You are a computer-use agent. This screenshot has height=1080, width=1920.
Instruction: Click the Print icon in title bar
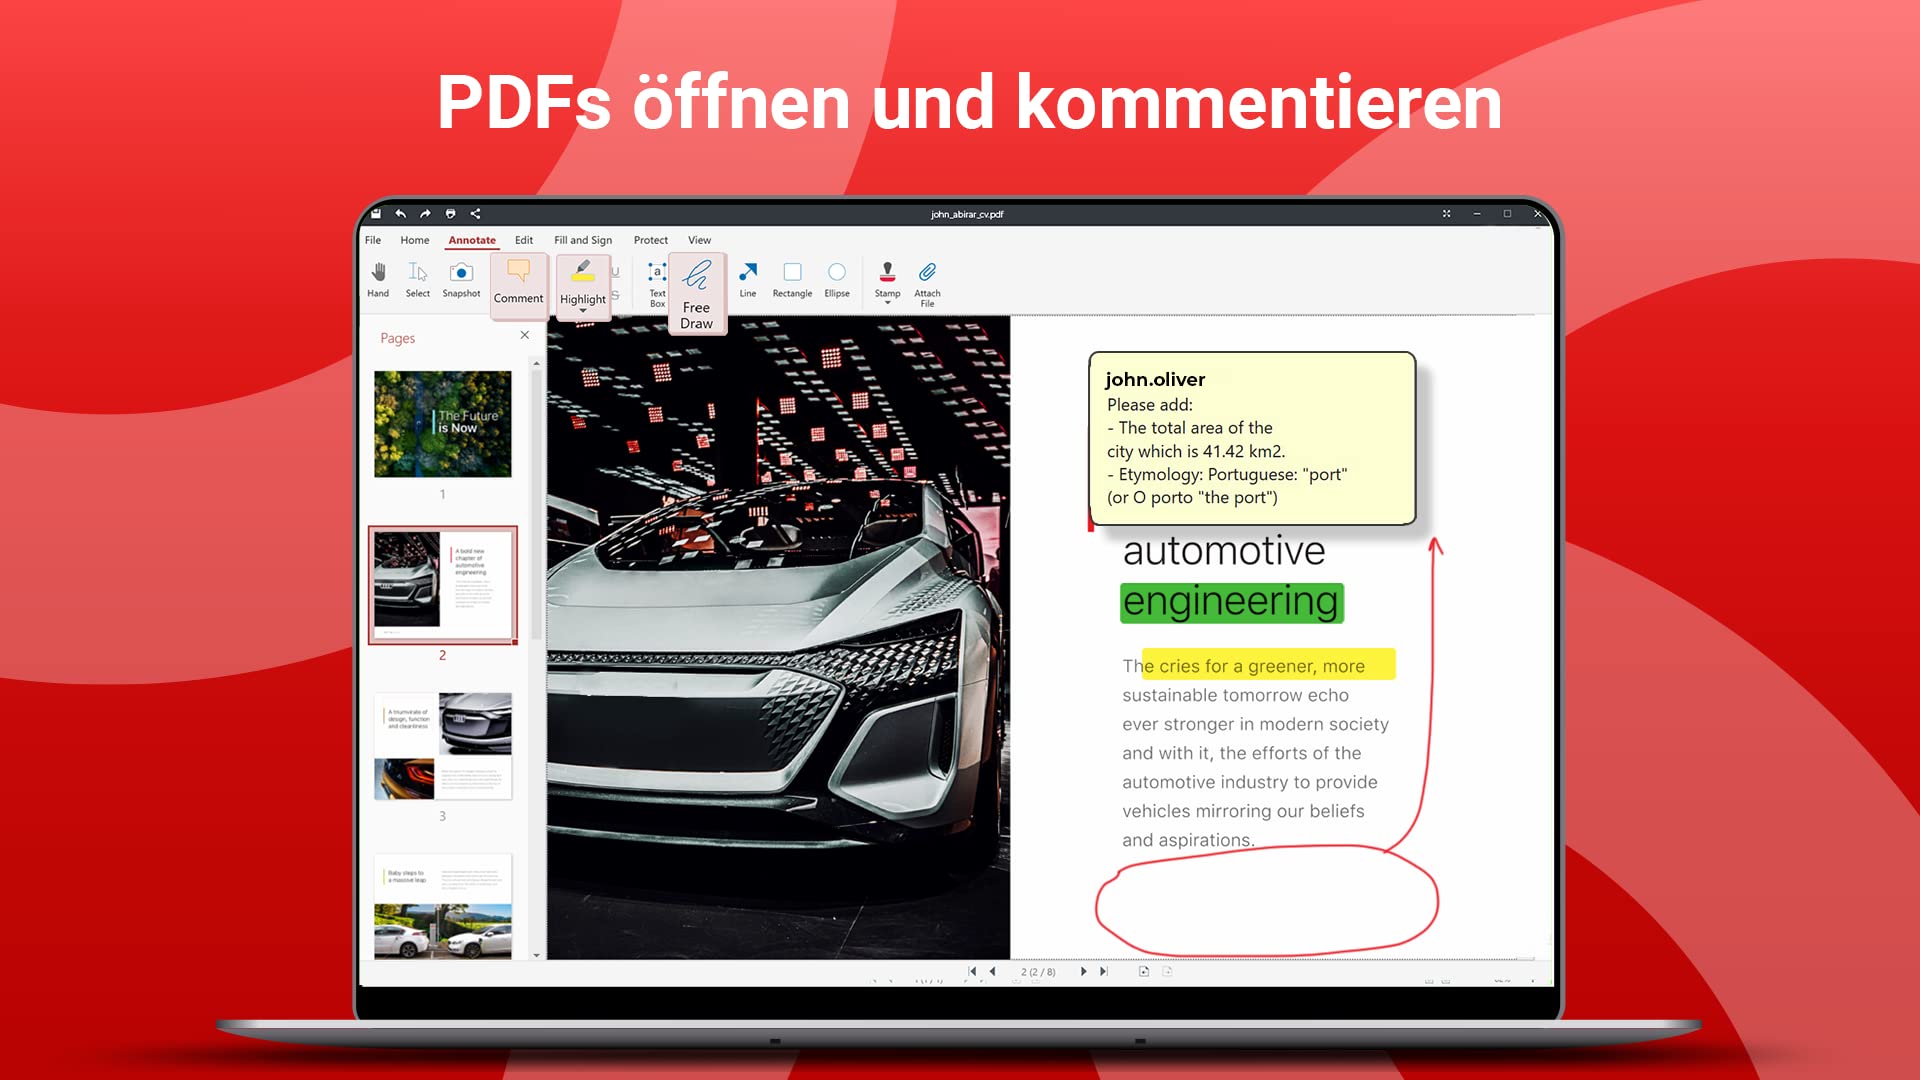[450, 213]
